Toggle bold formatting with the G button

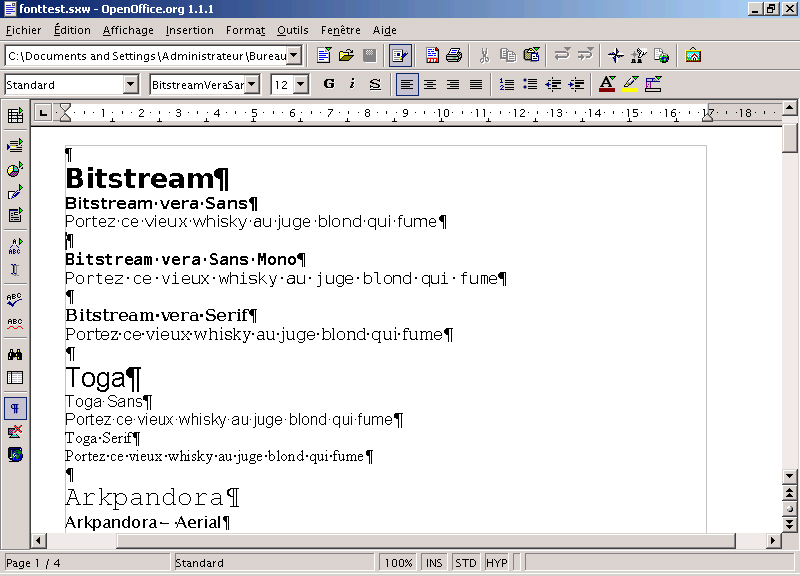pos(329,84)
